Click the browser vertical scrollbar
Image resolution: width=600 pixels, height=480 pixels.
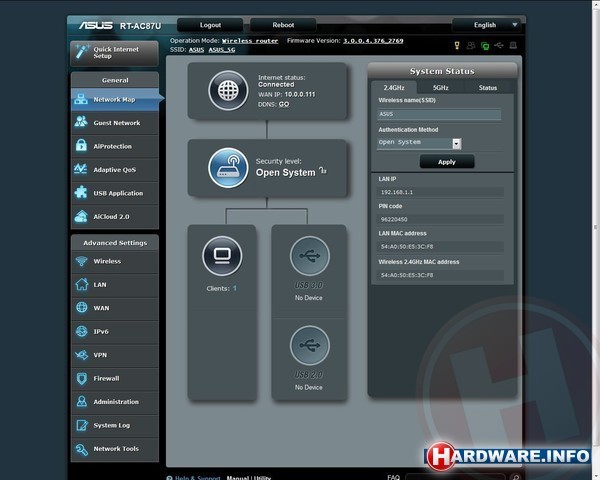coord(596,227)
